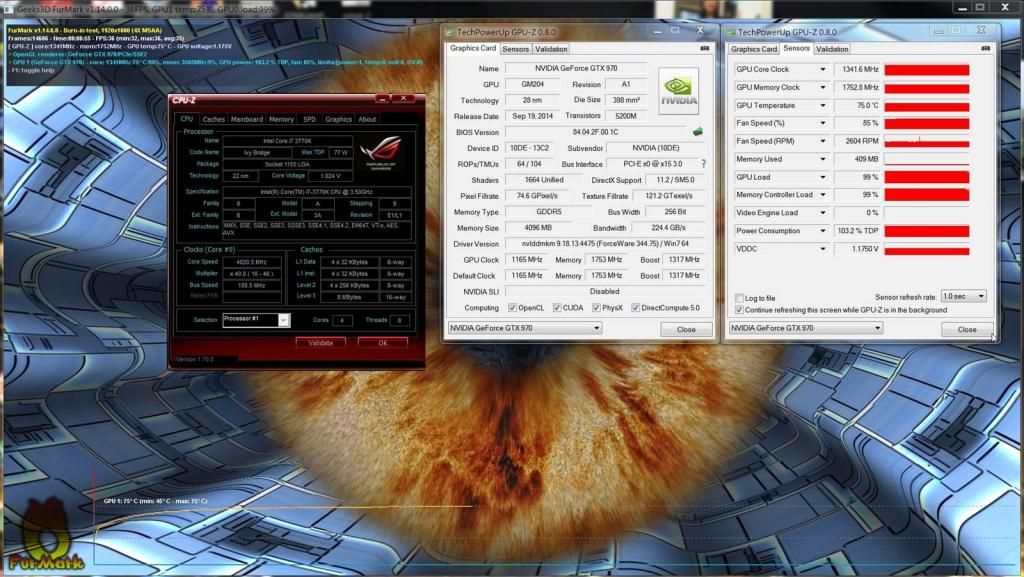The image size is (1024, 577).
Task: Open the Video Engine Load sensor dropdown
Action: 823,213
